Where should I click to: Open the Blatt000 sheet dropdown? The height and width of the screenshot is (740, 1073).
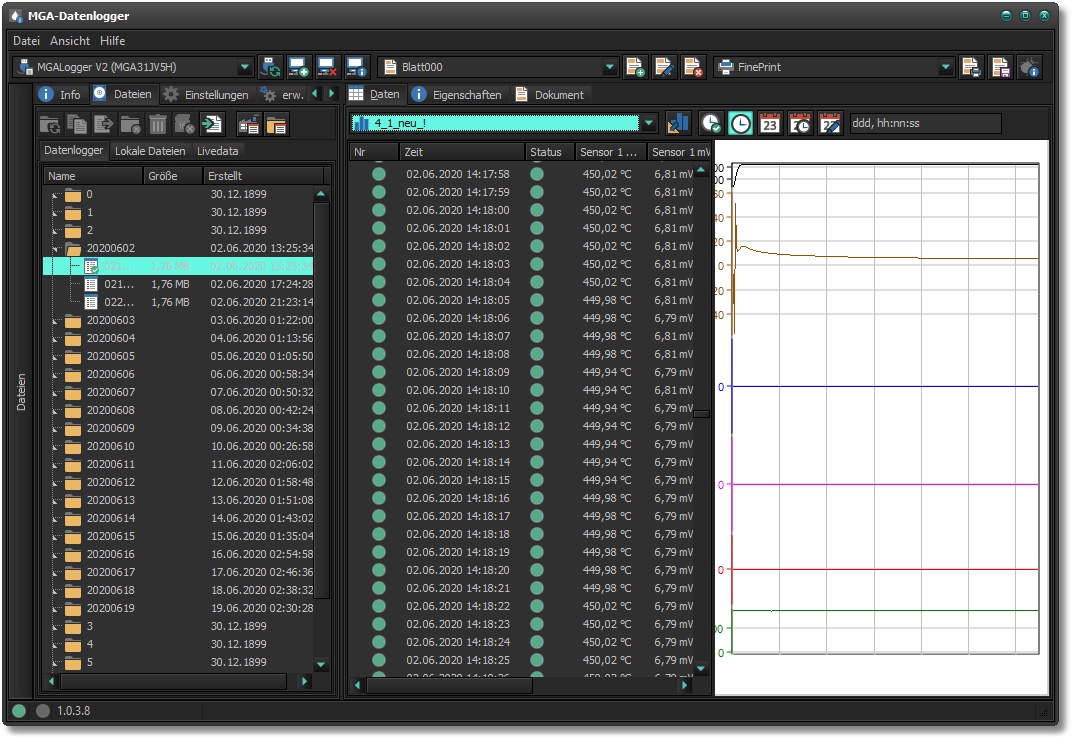coord(609,67)
